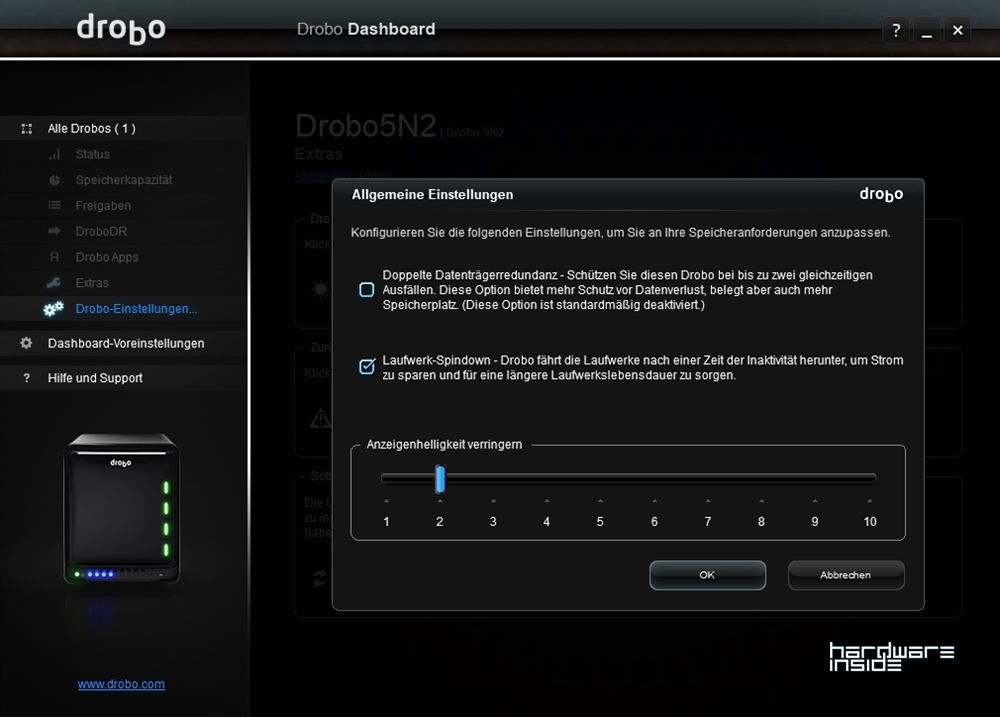Click the Abbrechen button
Viewport: 1000px width, 717px height.
coord(846,575)
